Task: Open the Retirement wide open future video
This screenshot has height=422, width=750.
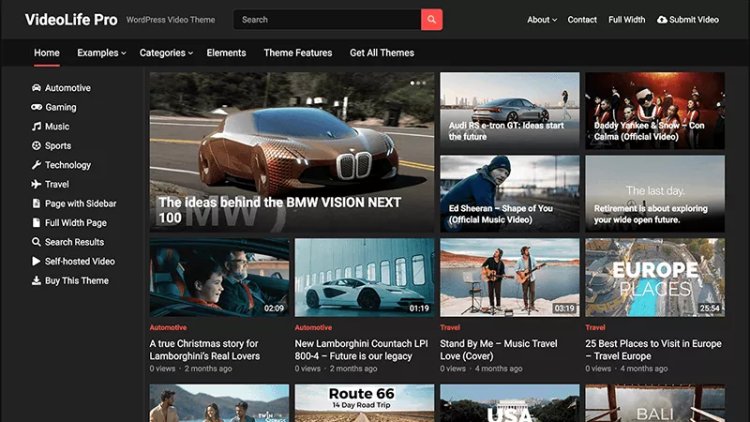Action: click(655, 194)
